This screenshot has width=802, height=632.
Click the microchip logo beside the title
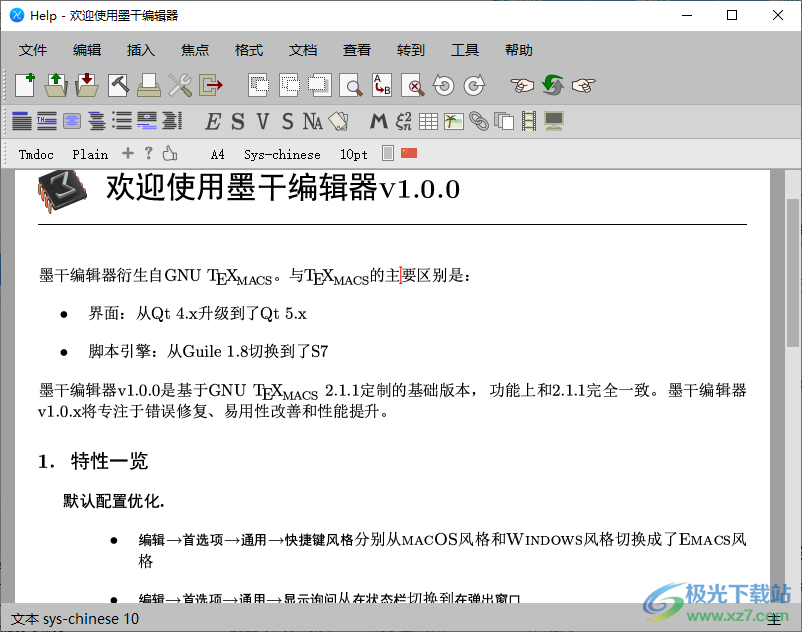(62, 191)
